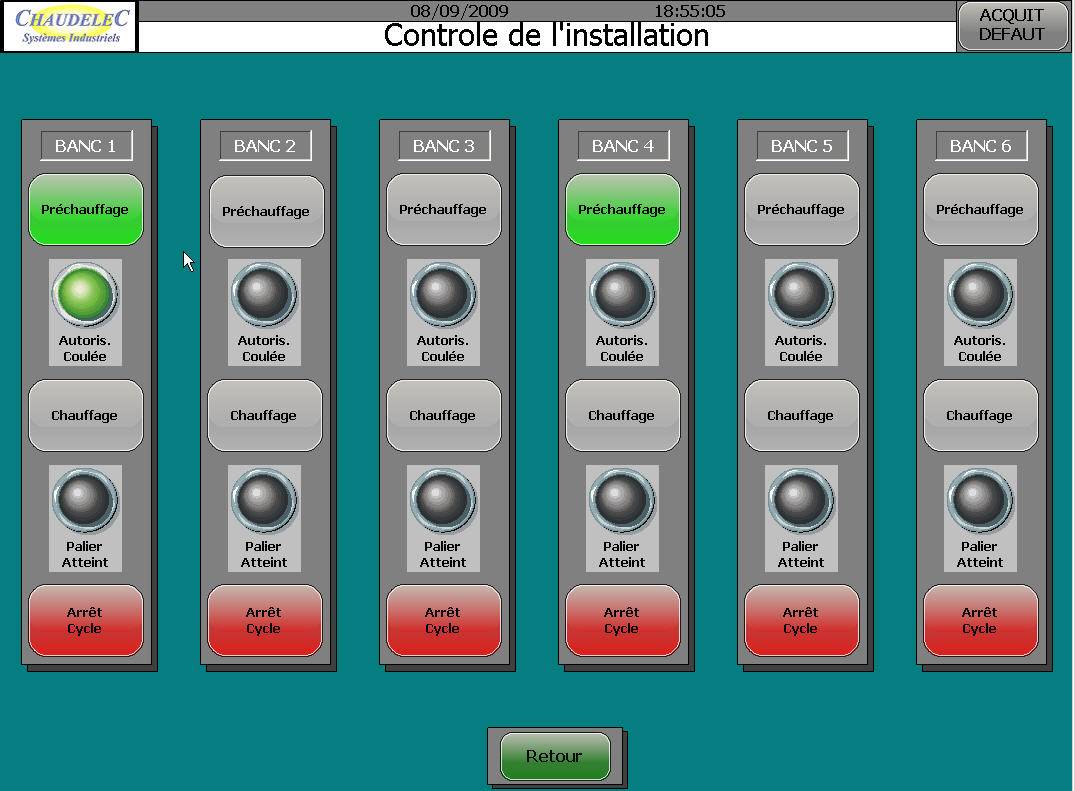Select the BANC 5 header label
The width and height of the screenshot is (1075, 791).
pyautogui.click(x=801, y=146)
